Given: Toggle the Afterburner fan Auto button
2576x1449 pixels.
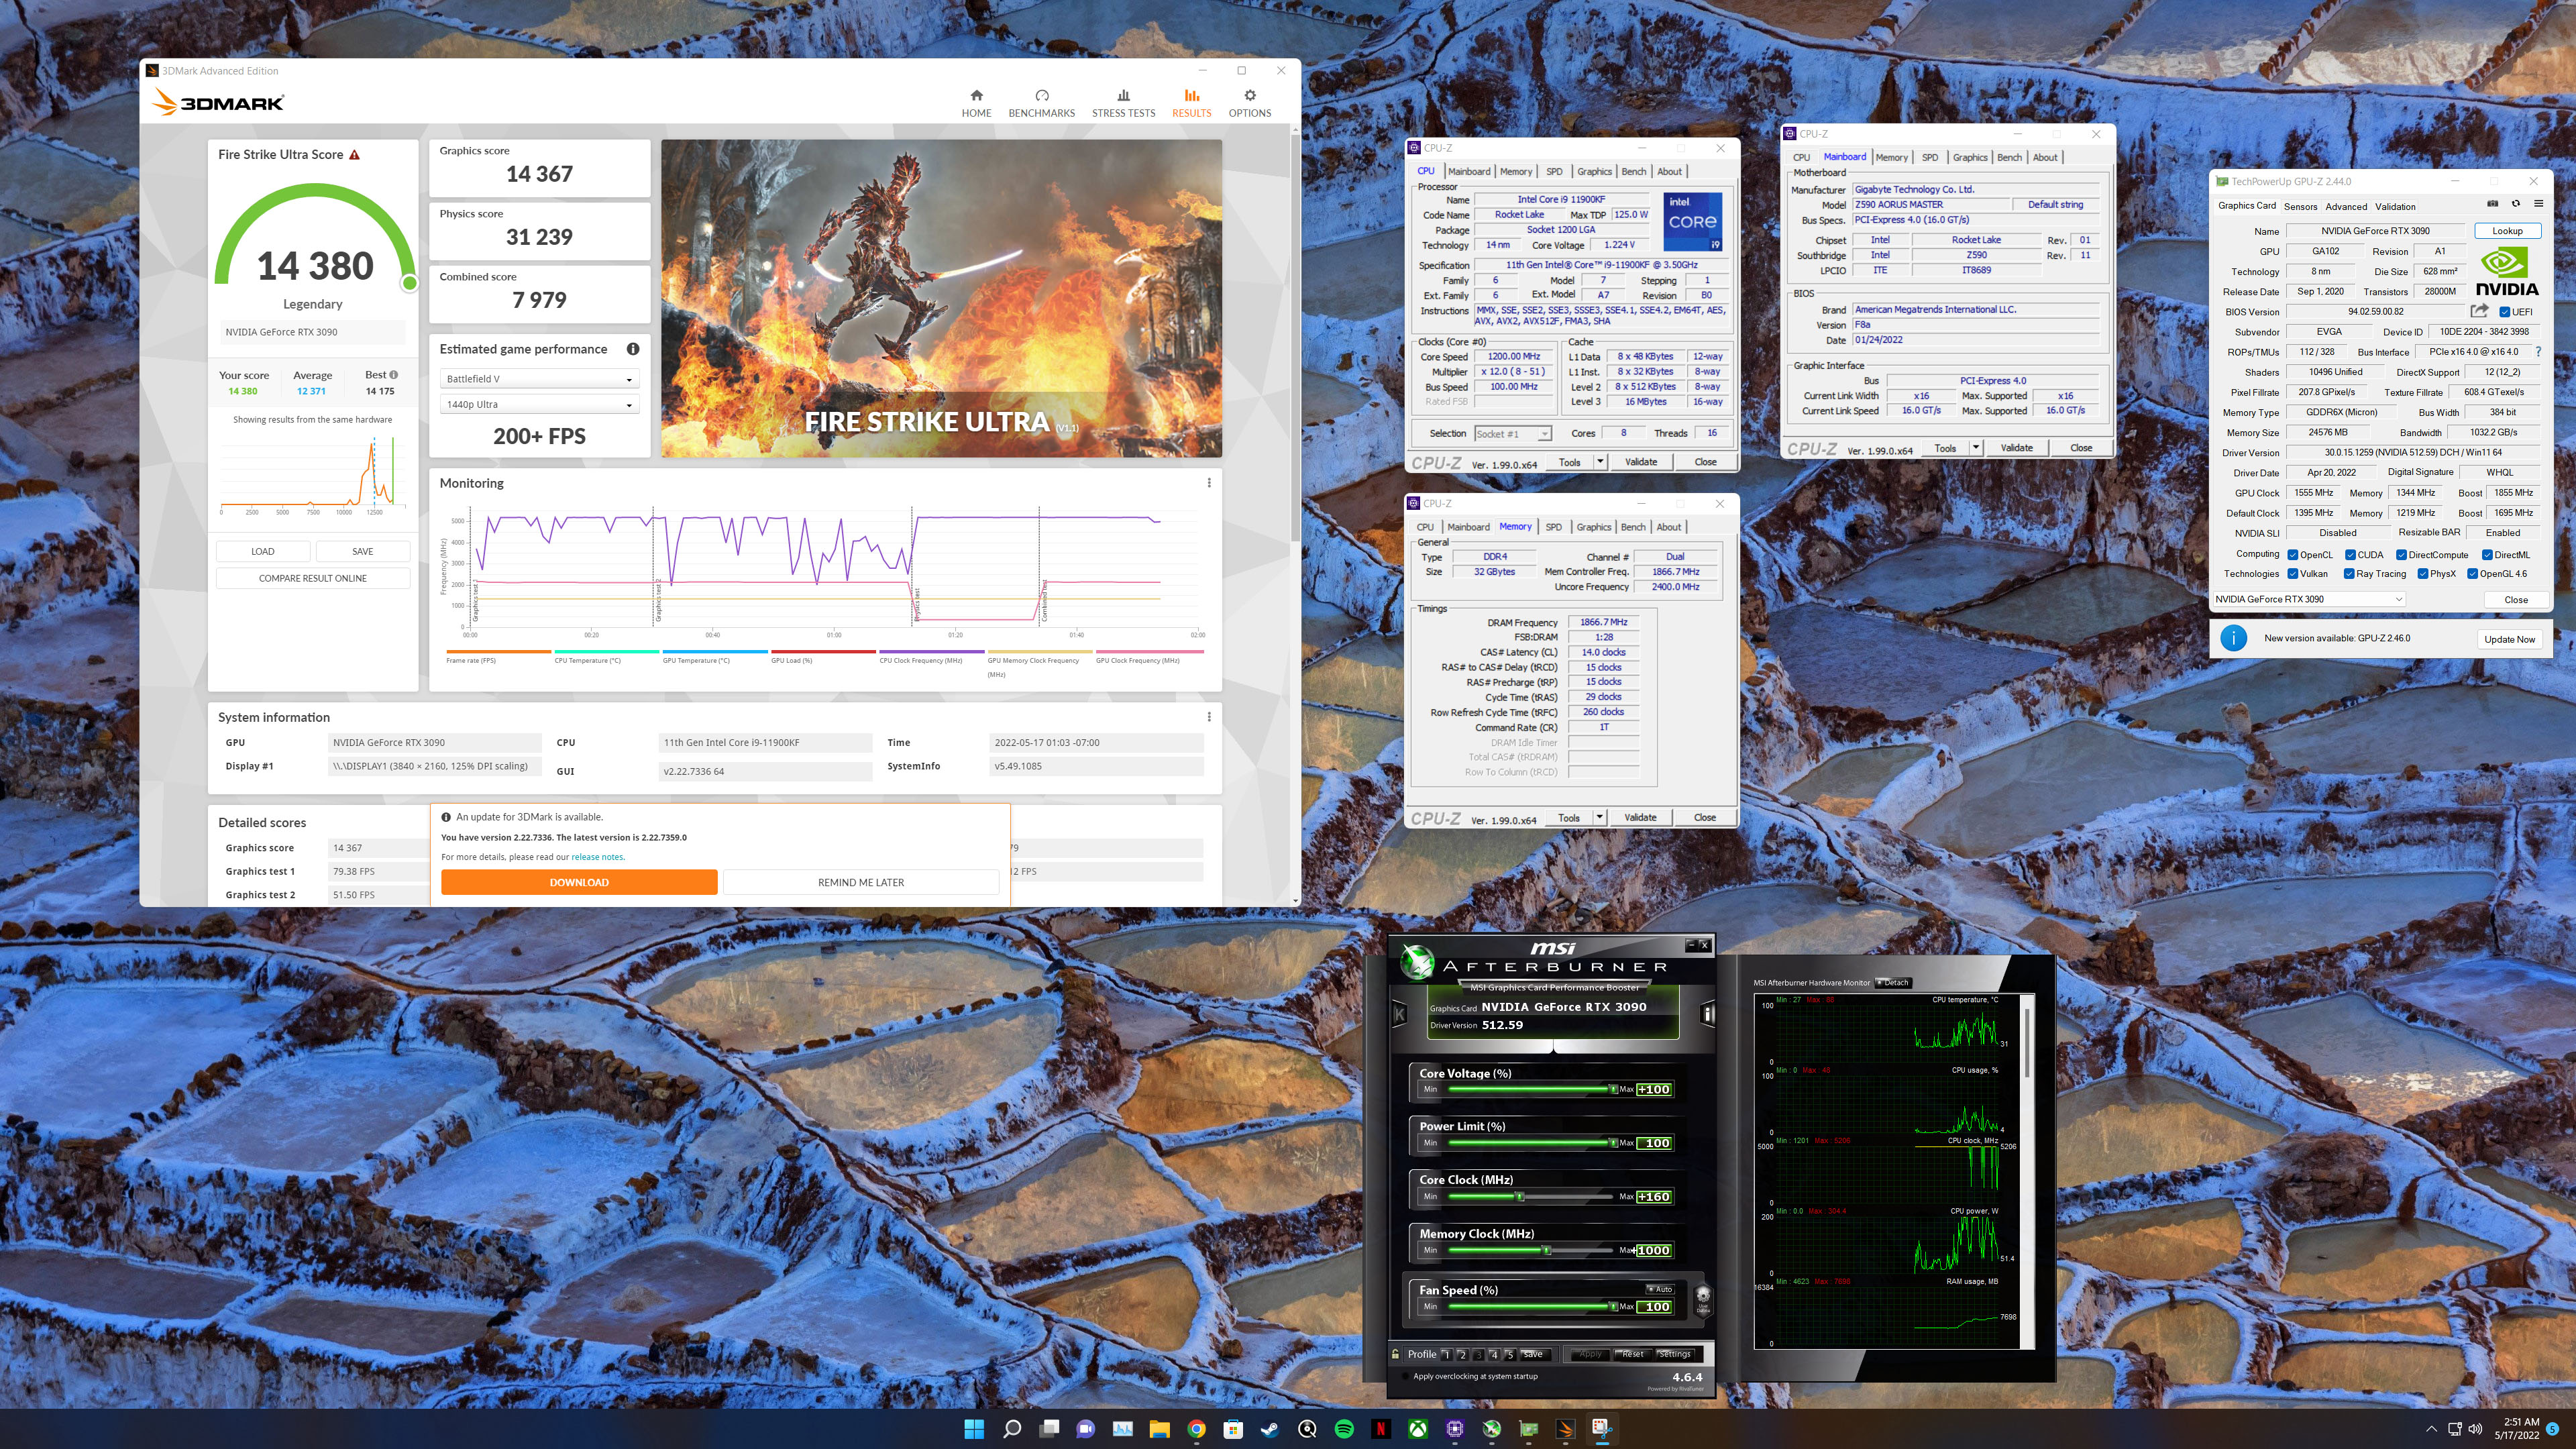Looking at the screenshot, I should click(1660, 1289).
